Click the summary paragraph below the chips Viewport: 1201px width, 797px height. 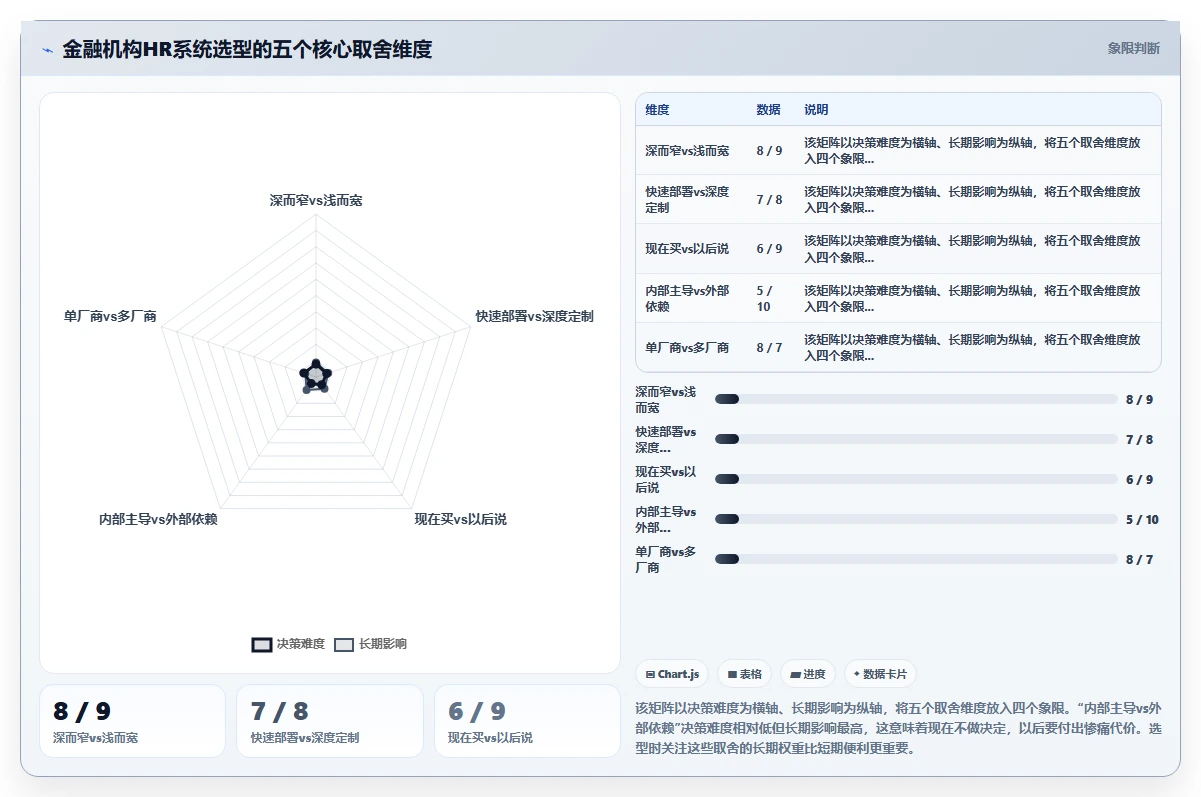click(x=898, y=726)
